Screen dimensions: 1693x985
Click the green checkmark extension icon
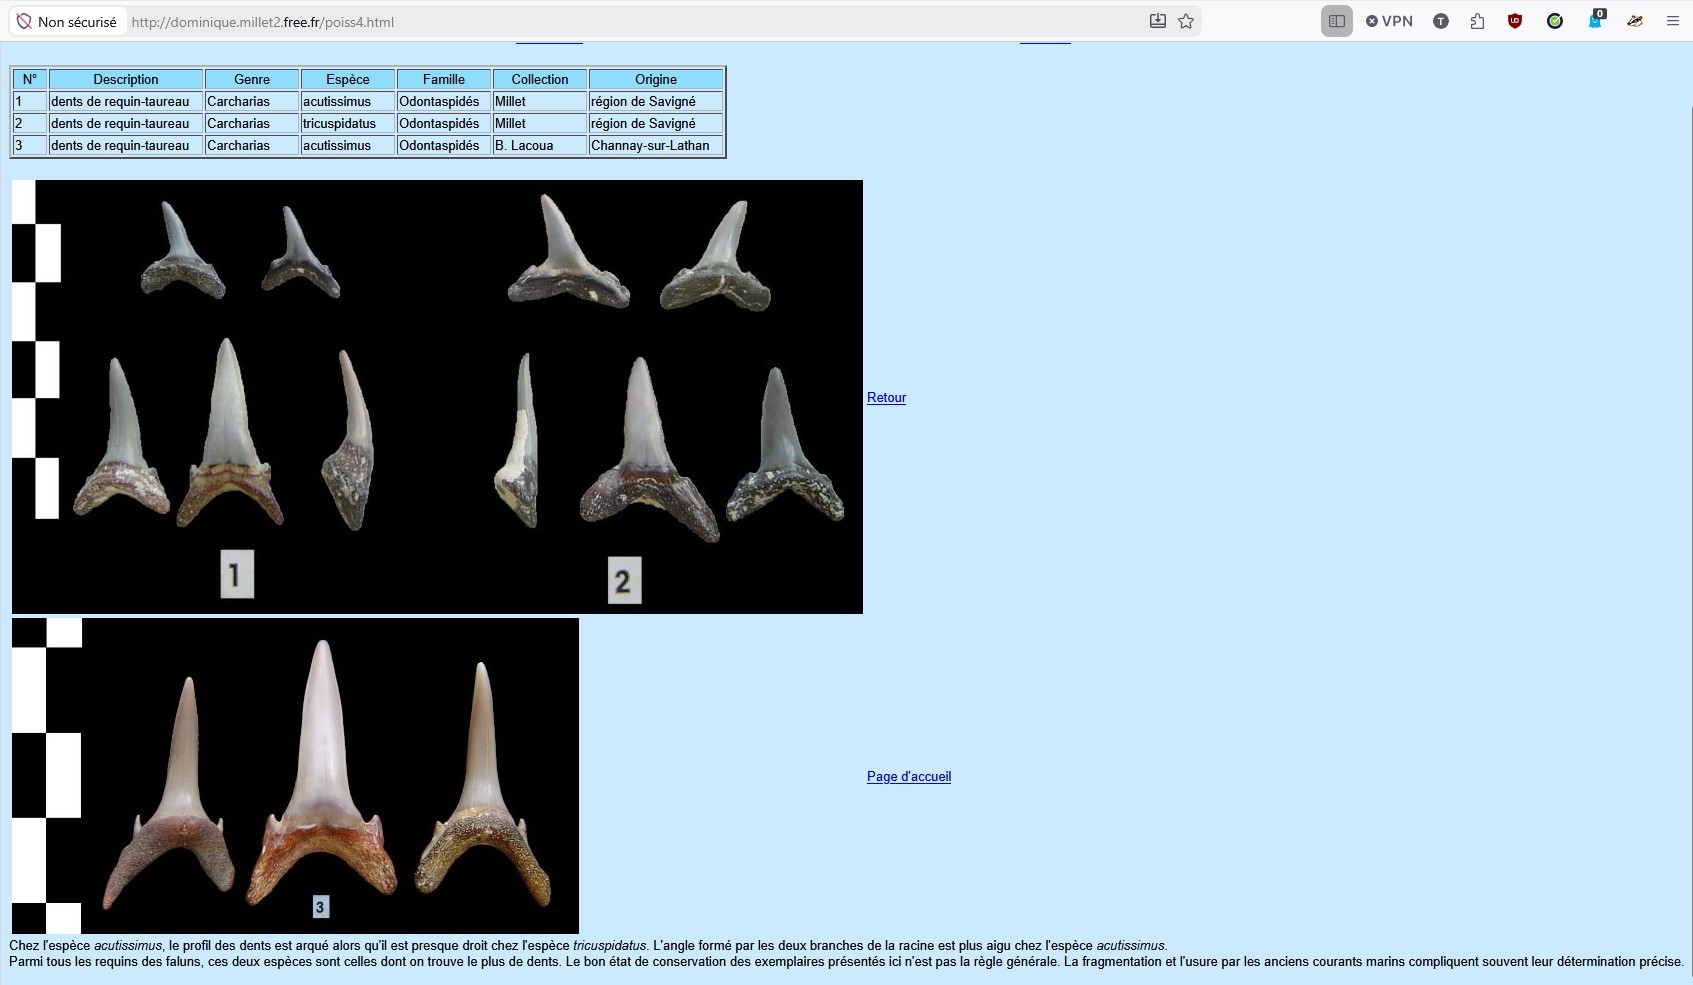(1554, 21)
